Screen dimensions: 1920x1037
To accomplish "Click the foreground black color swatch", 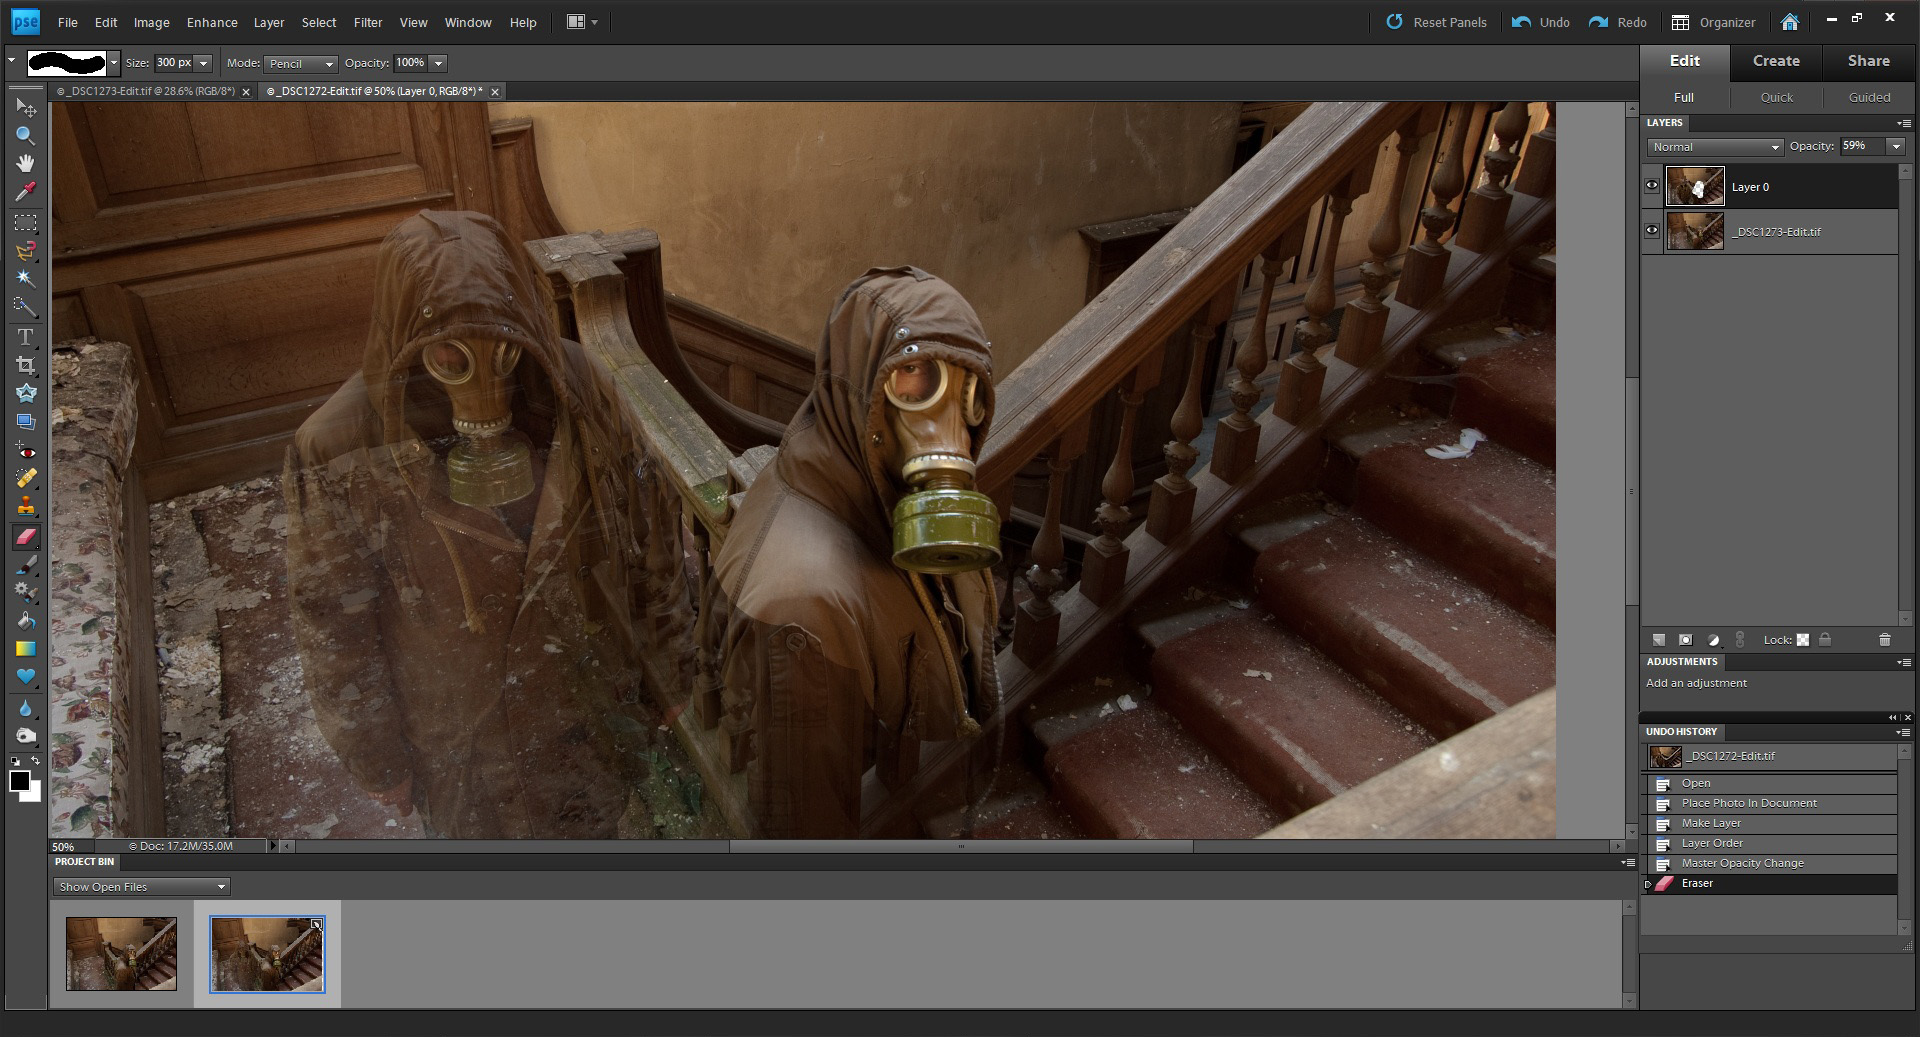I will (18, 781).
